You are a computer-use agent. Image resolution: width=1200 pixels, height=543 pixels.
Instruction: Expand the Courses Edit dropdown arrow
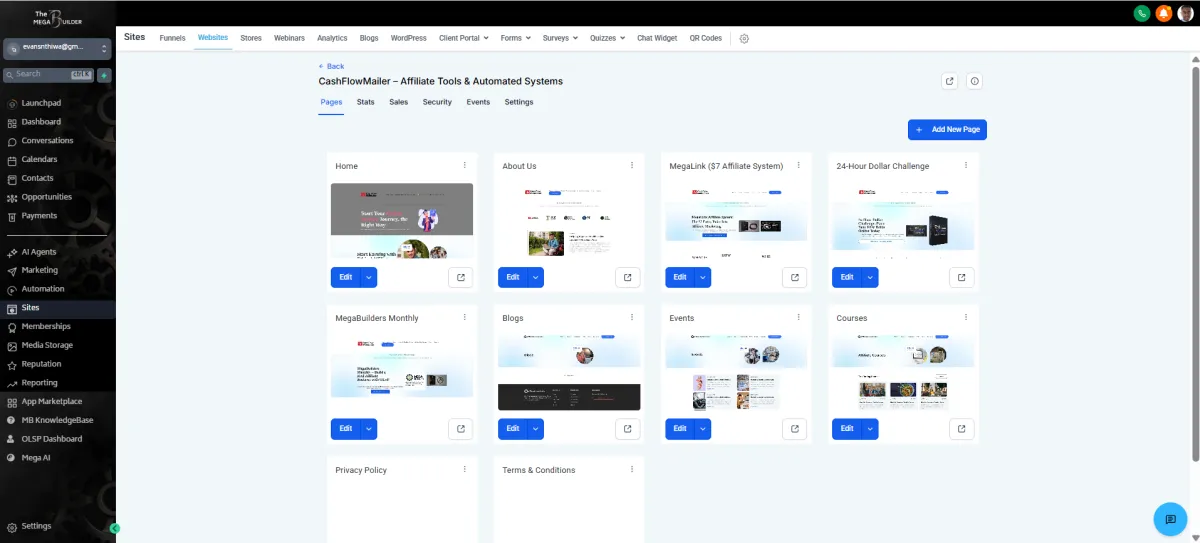tap(870, 429)
